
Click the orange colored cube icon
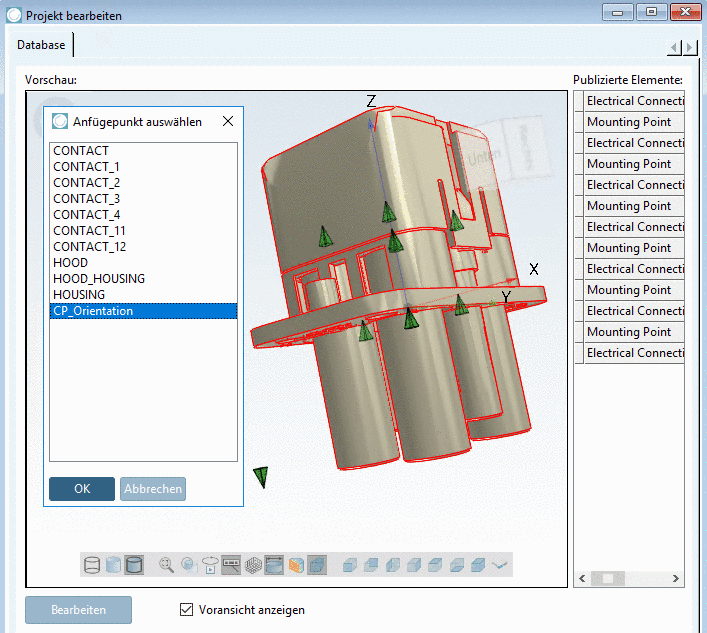pos(296,565)
